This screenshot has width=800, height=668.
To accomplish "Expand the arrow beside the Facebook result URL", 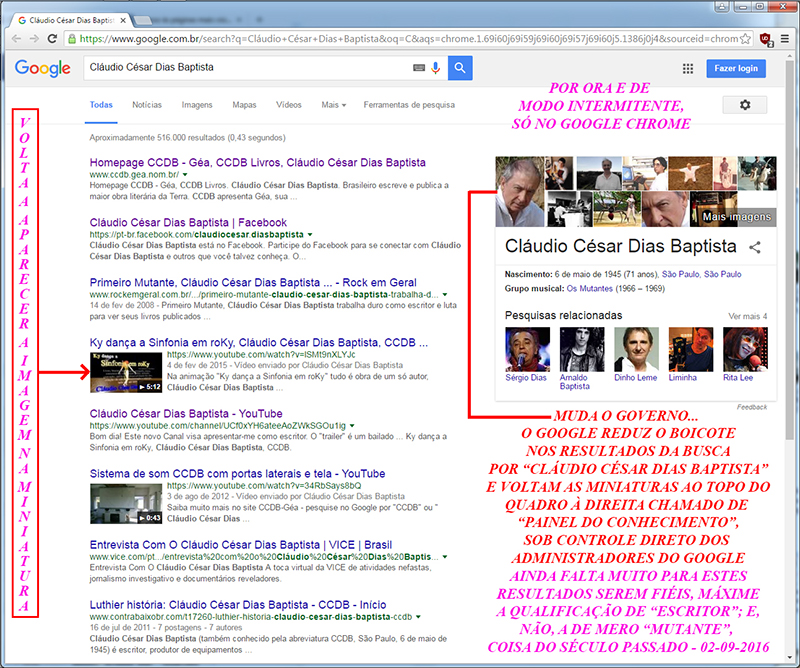I will (310, 234).
